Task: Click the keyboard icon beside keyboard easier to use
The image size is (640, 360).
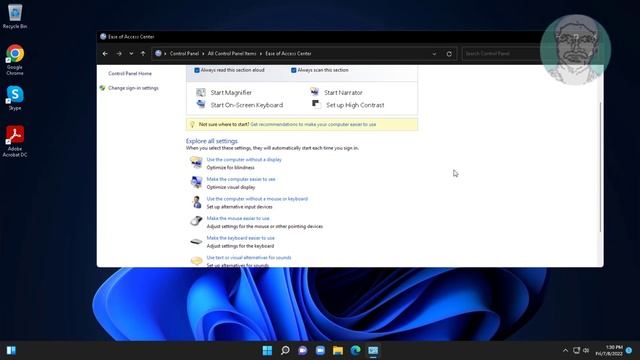Action: pyautogui.click(x=196, y=241)
